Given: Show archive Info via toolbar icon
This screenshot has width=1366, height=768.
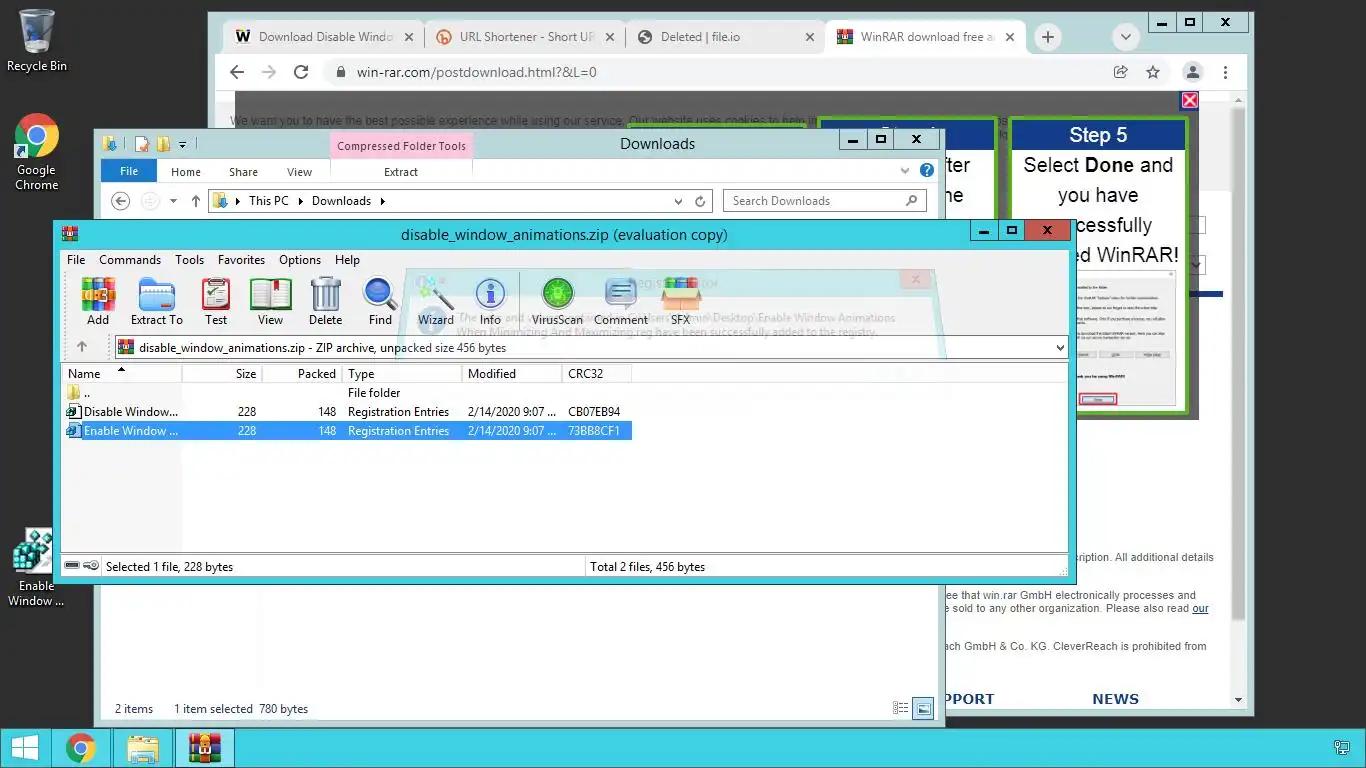Looking at the screenshot, I should [x=490, y=302].
